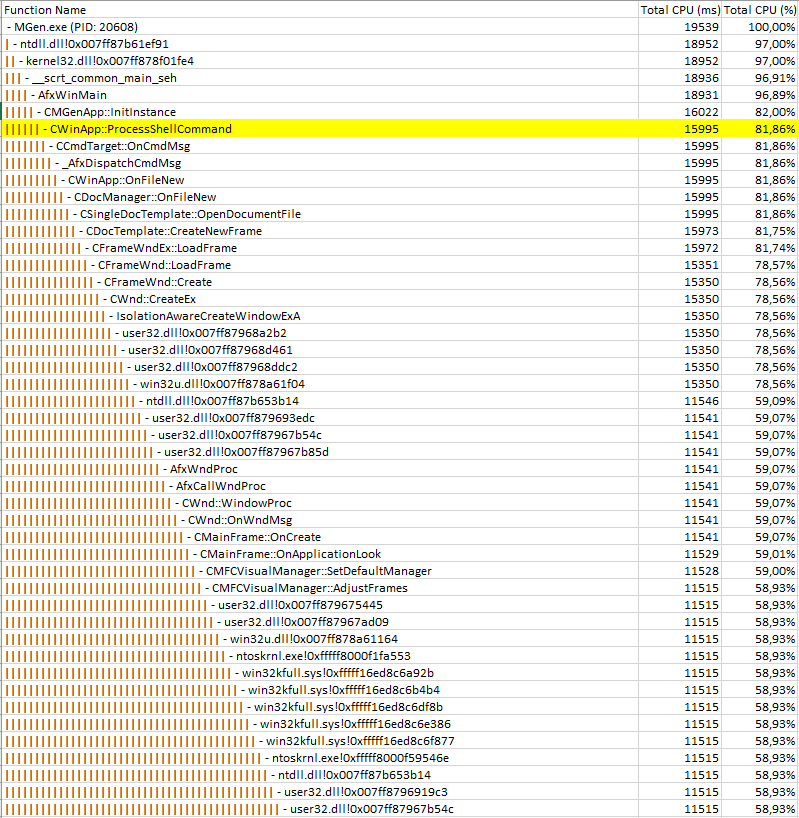Select the CDocTemplate::CreateNewFrame row

pos(400,231)
